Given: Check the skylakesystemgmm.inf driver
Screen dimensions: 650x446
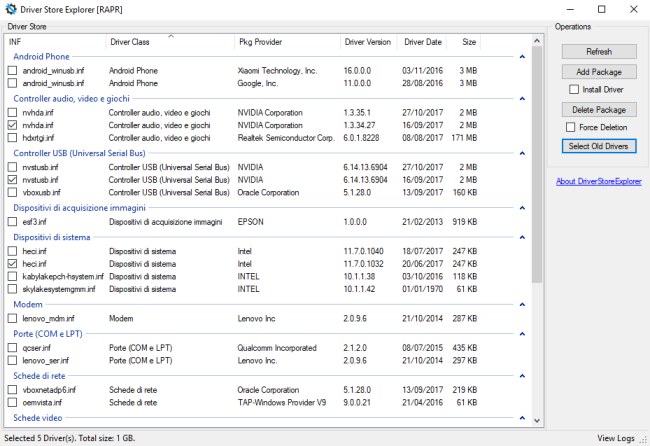Looking at the screenshot, I should click(x=12, y=289).
